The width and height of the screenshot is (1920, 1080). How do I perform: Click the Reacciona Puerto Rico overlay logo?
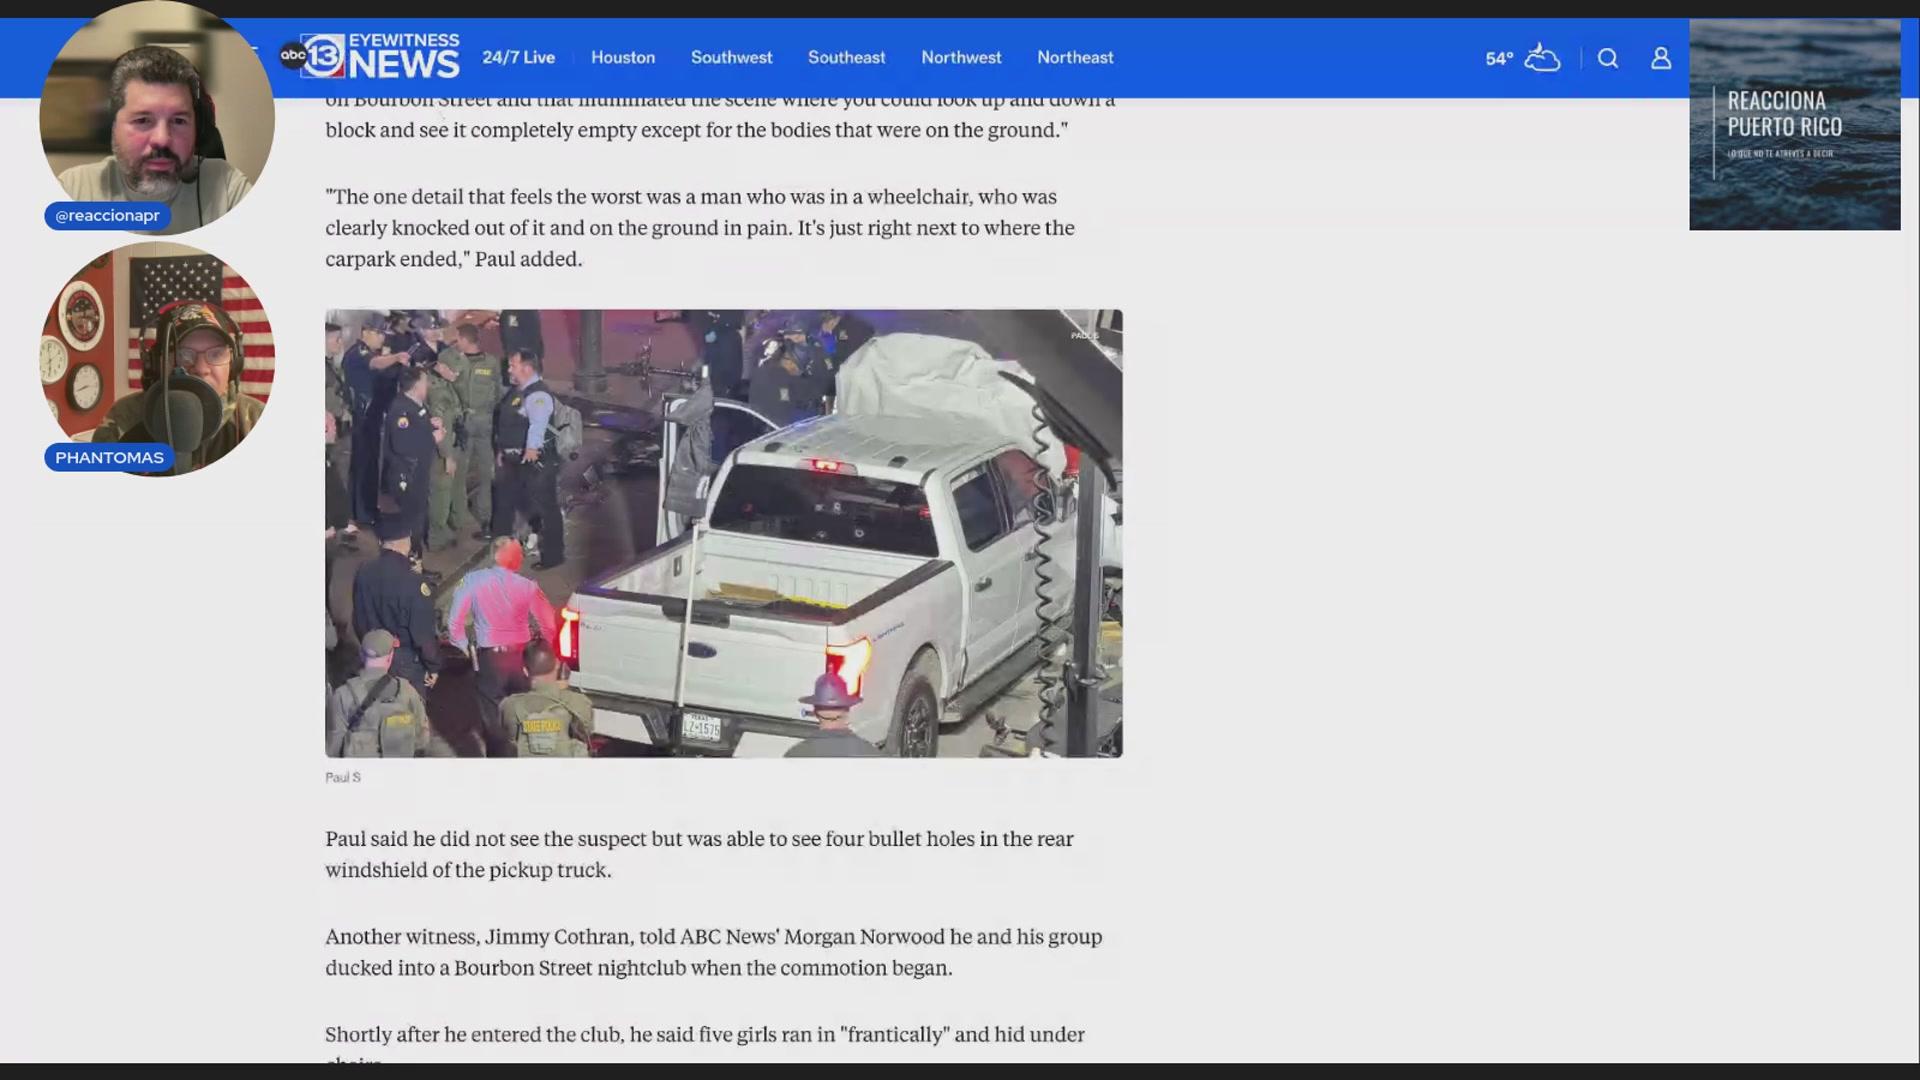[x=1795, y=125]
